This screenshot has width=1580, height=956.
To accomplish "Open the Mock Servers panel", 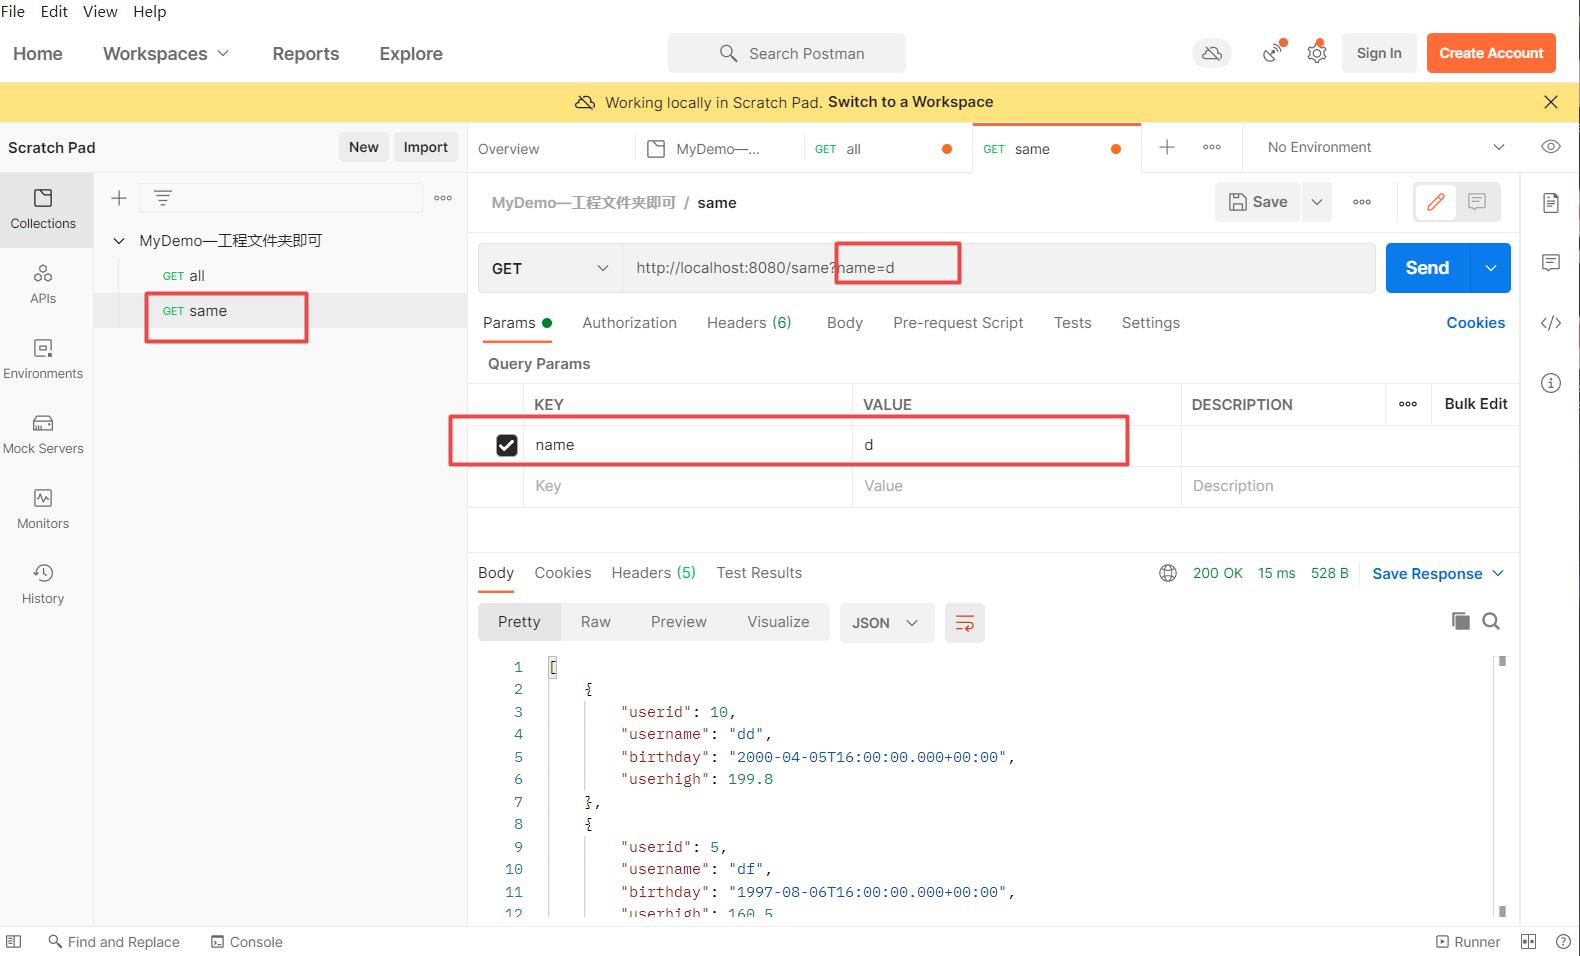I will tap(43, 434).
